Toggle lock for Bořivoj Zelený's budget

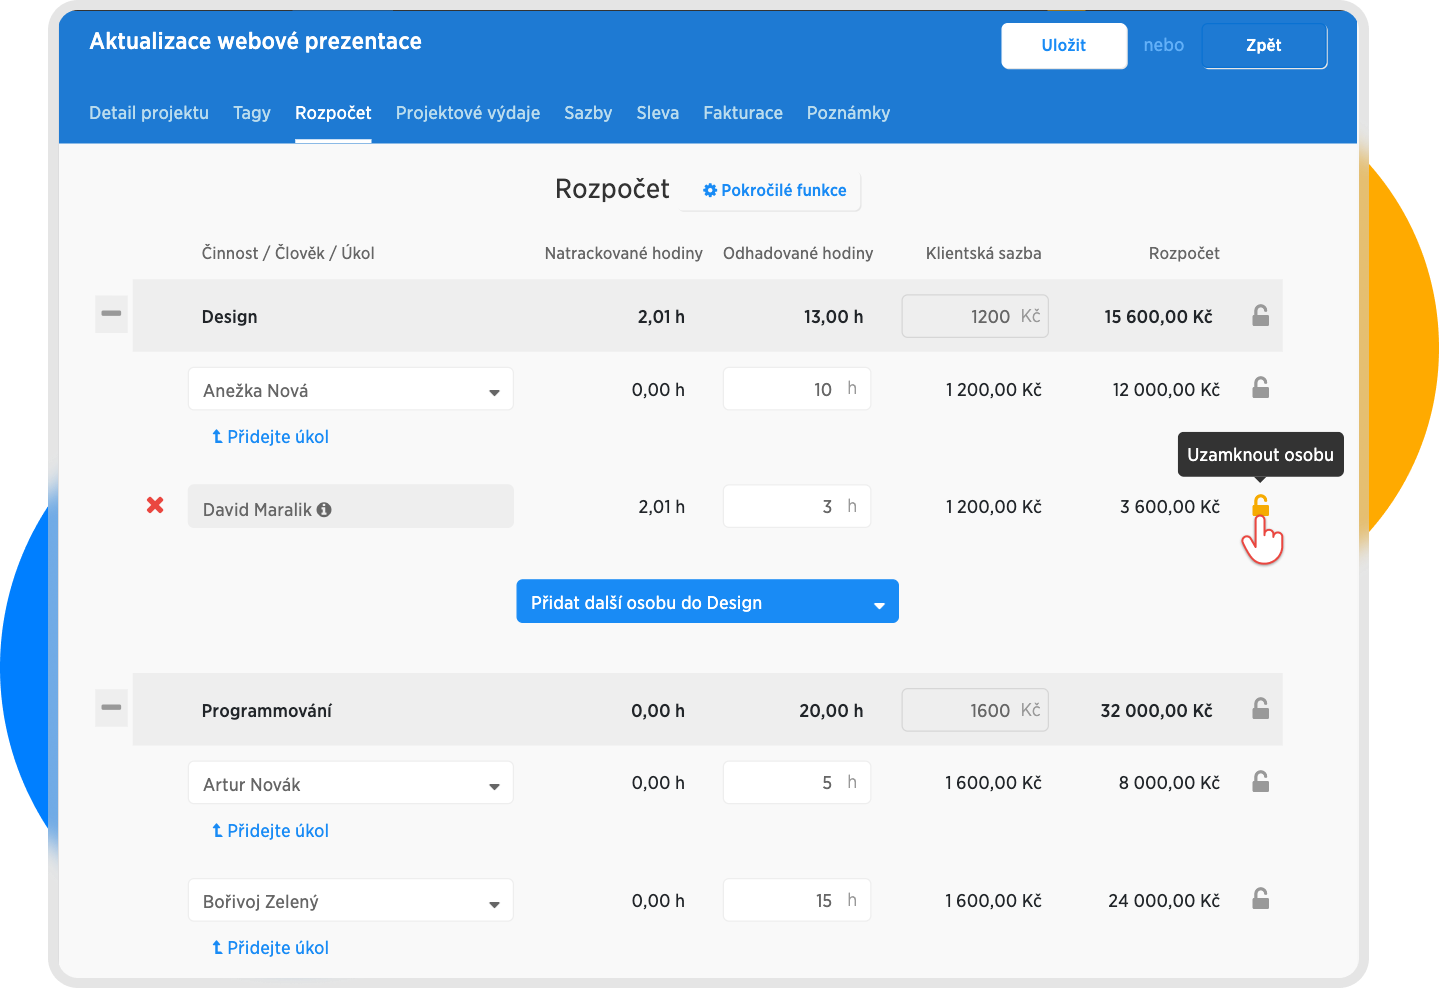pyautogui.click(x=1260, y=900)
